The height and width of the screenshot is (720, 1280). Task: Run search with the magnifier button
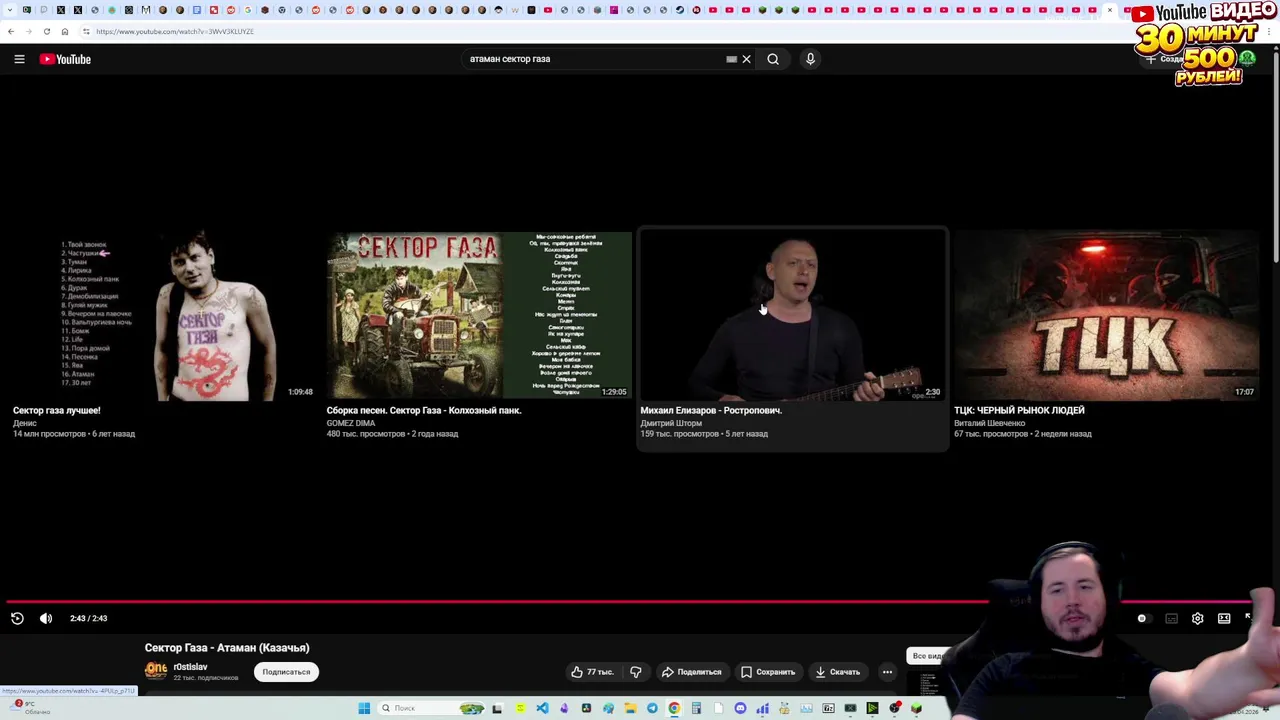(x=773, y=59)
